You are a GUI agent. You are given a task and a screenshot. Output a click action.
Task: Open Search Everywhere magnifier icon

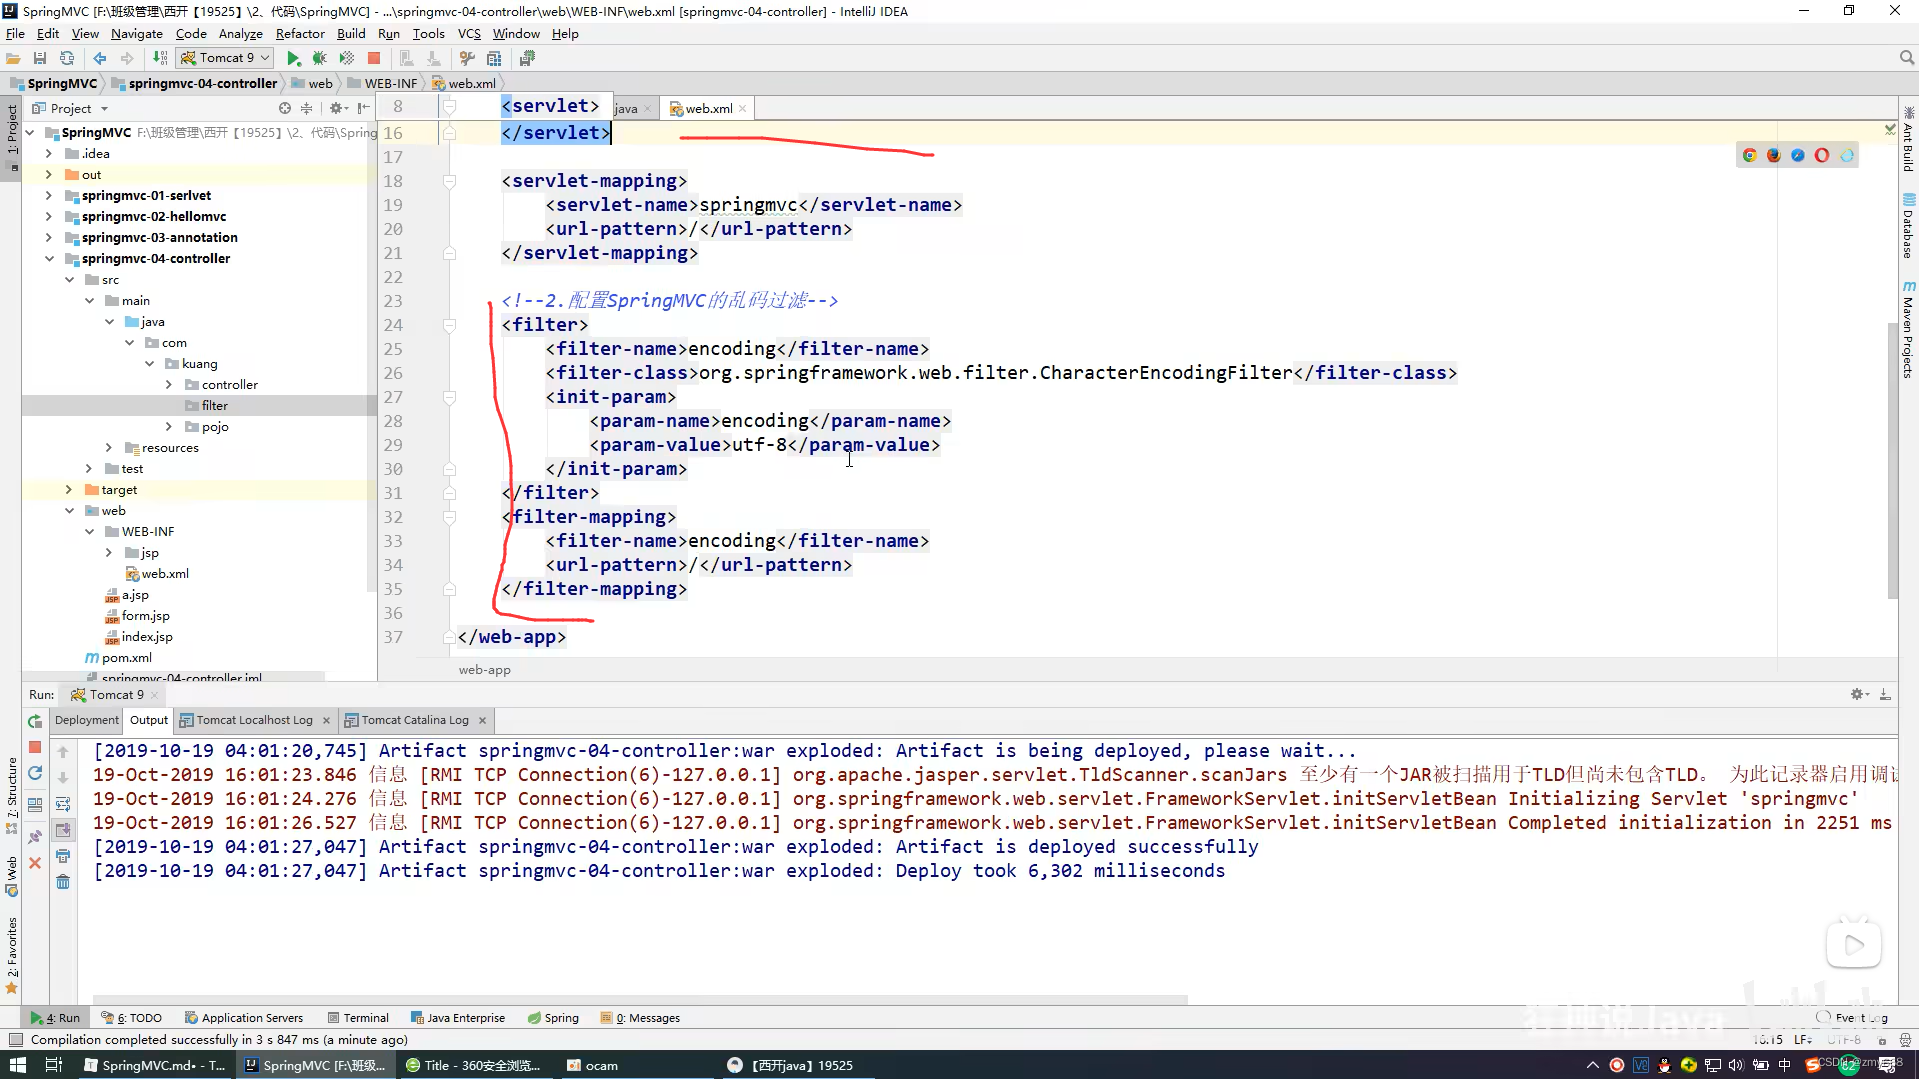[x=1906, y=58]
